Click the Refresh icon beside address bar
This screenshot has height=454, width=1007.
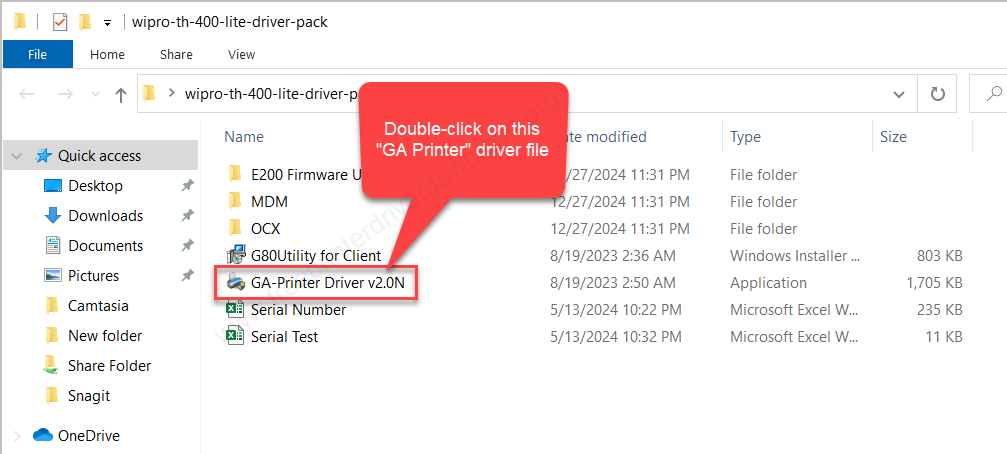click(x=938, y=94)
